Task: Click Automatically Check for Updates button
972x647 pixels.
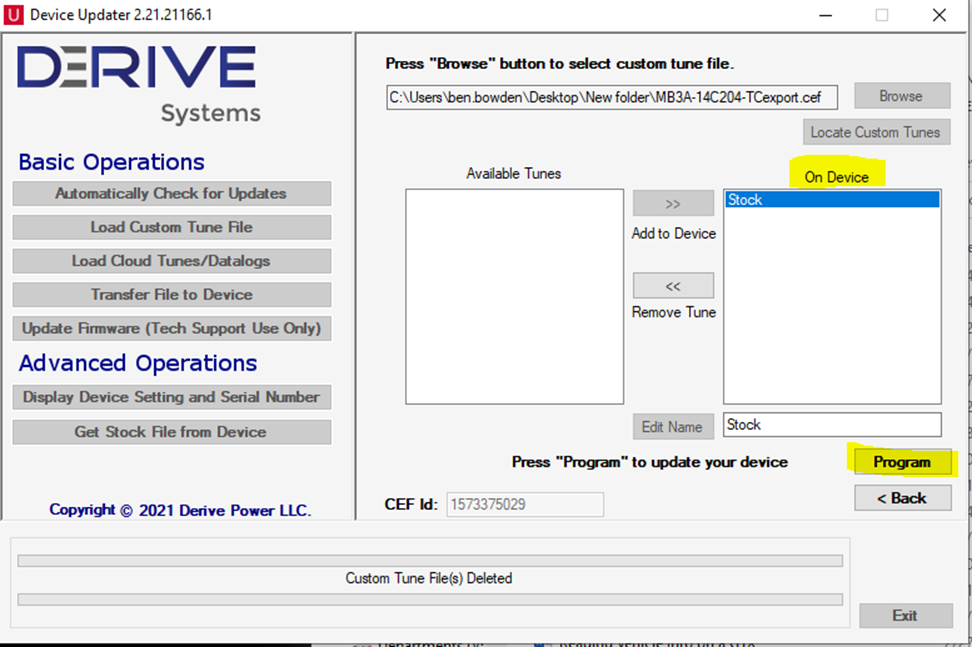Action: point(172,193)
